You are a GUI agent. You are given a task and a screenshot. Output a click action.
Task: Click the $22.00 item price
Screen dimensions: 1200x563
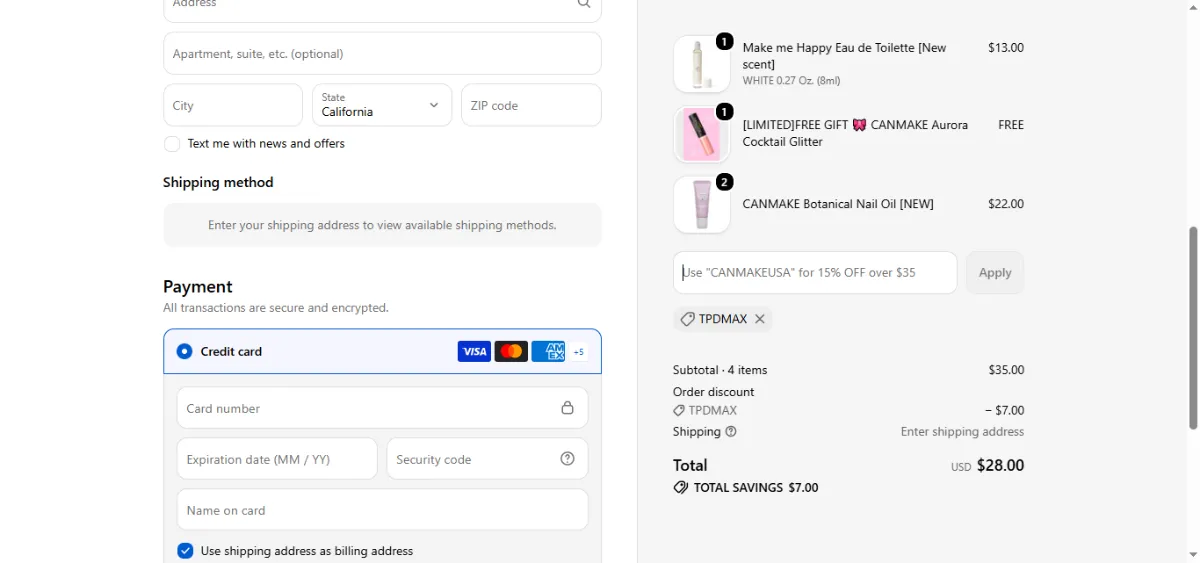1006,204
